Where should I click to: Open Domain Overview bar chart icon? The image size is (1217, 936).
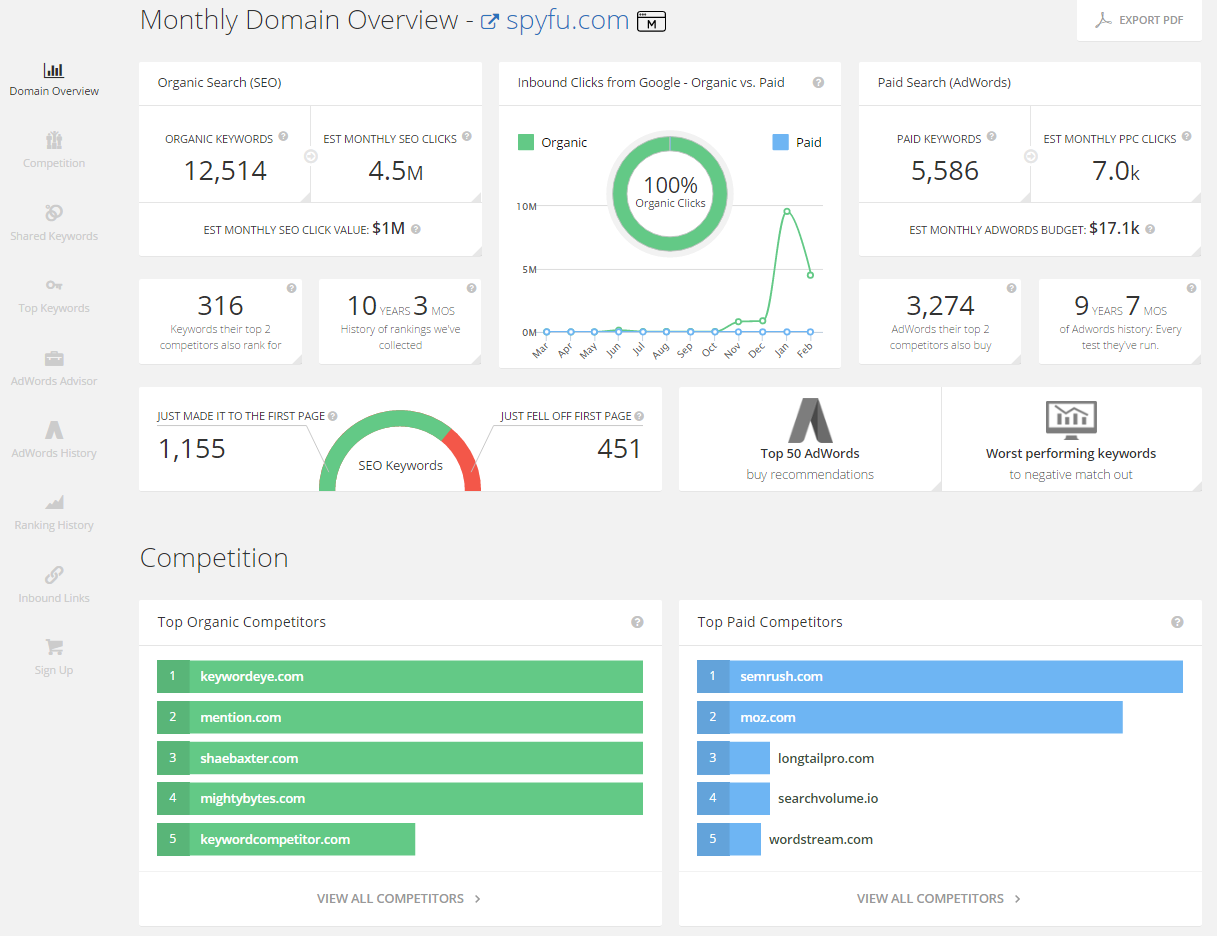pos(54,70)
